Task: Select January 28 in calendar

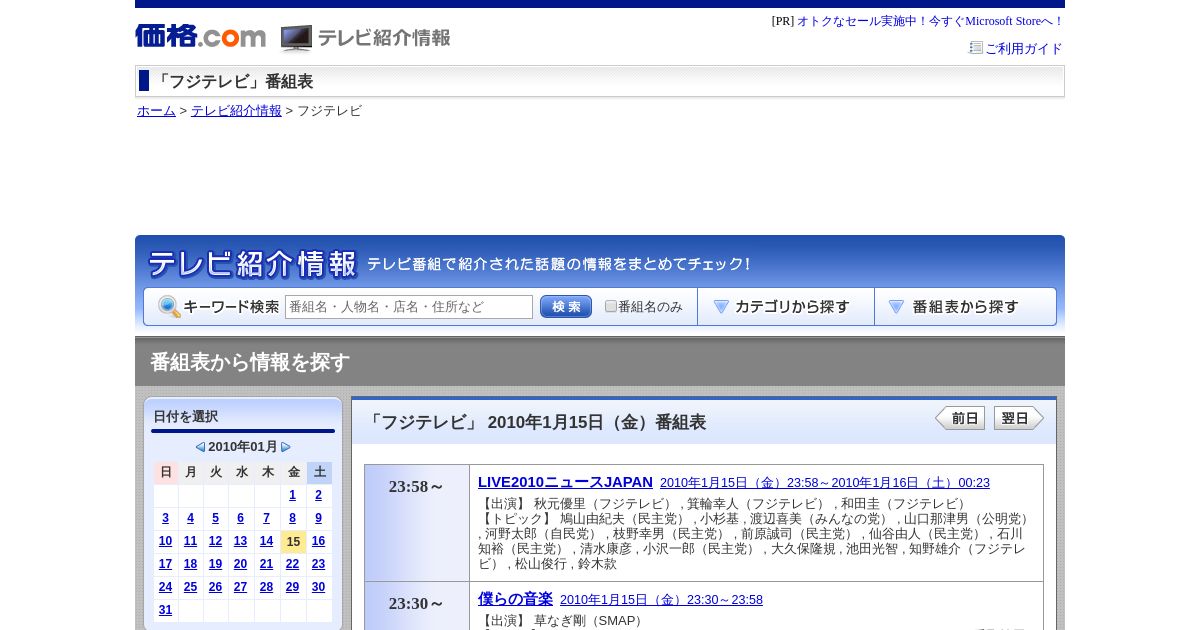Action: pos(266,587)
